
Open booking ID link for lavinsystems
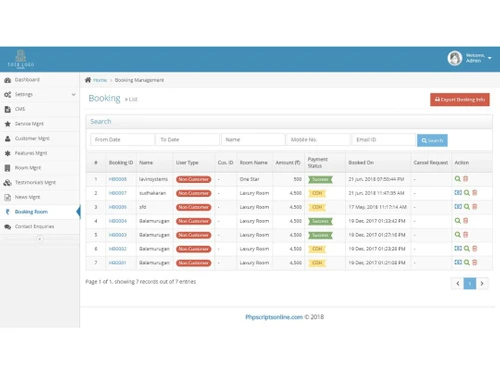coord(118,179)
